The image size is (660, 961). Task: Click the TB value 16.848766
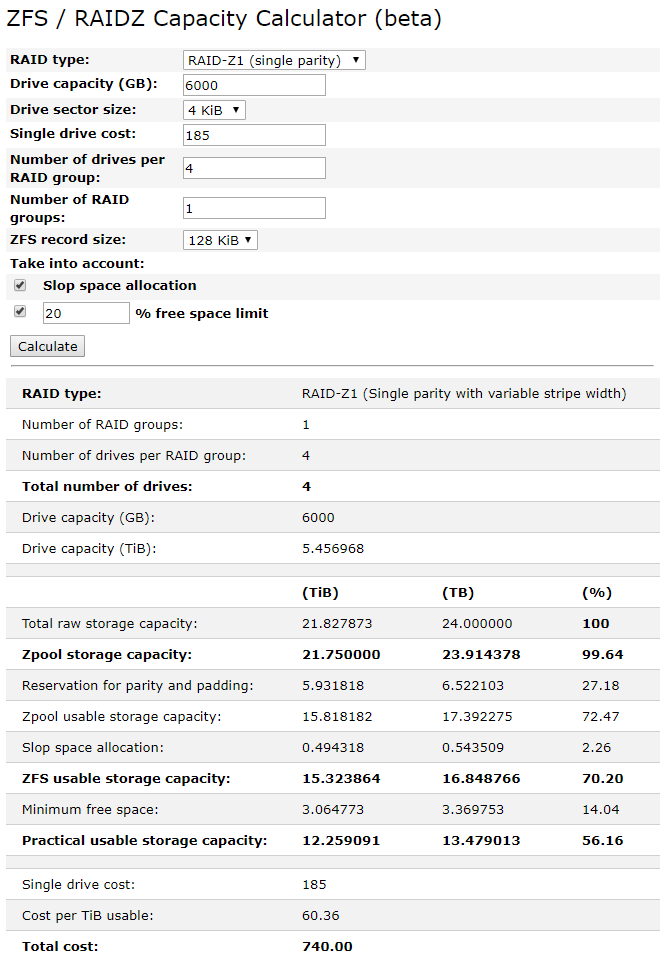point(481,778)
